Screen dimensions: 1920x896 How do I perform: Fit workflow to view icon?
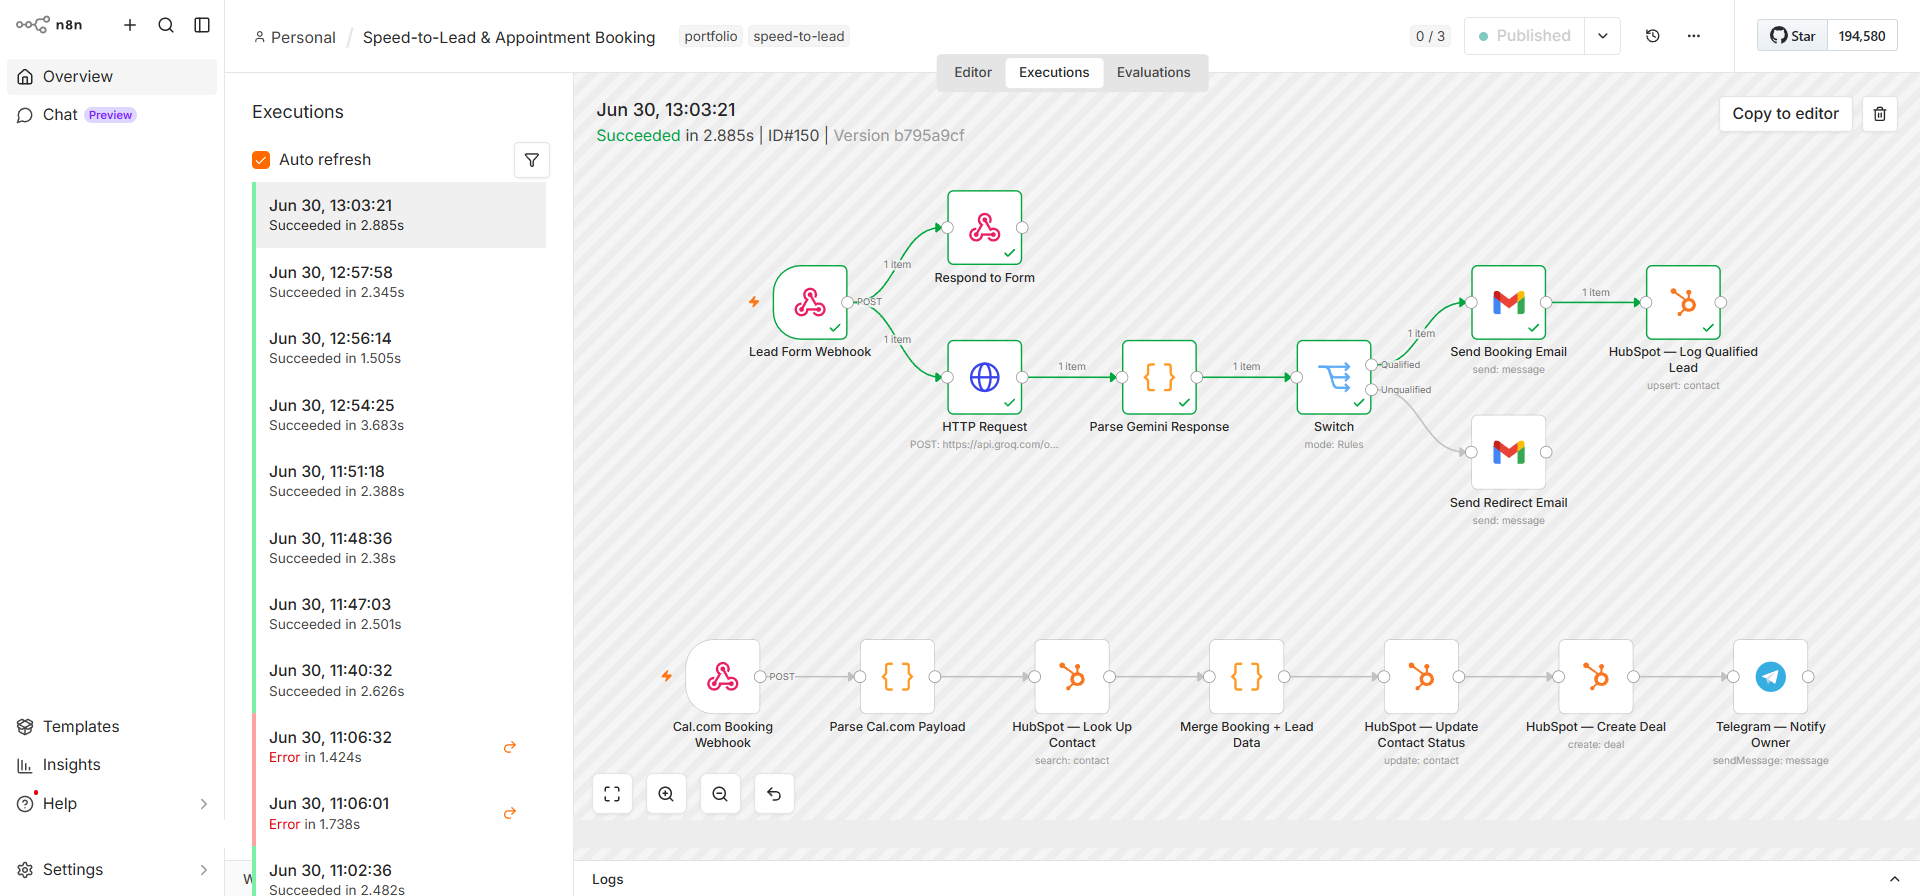tap(612, 794)
